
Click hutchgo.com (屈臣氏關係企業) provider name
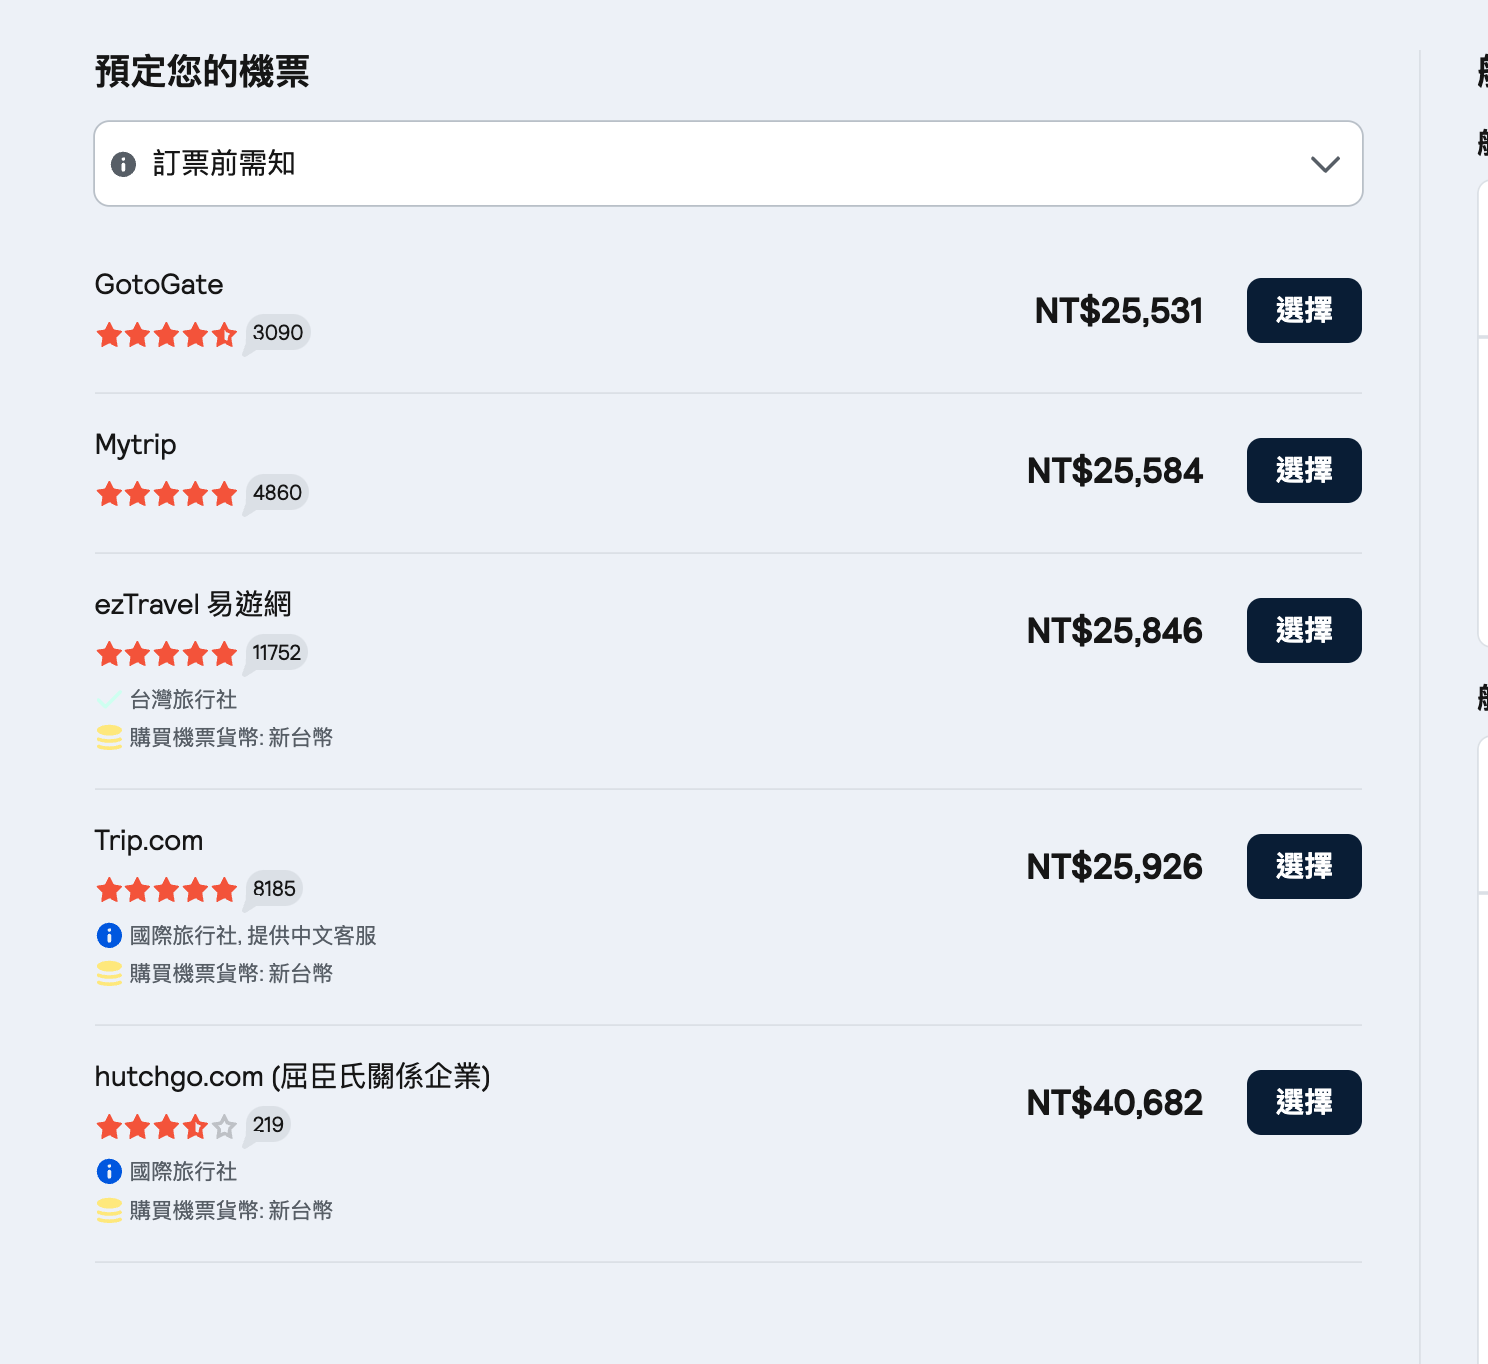293,1077
